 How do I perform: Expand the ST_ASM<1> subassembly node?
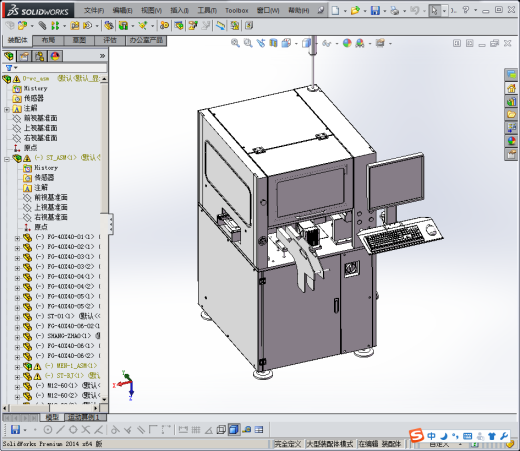pos(7,159)
